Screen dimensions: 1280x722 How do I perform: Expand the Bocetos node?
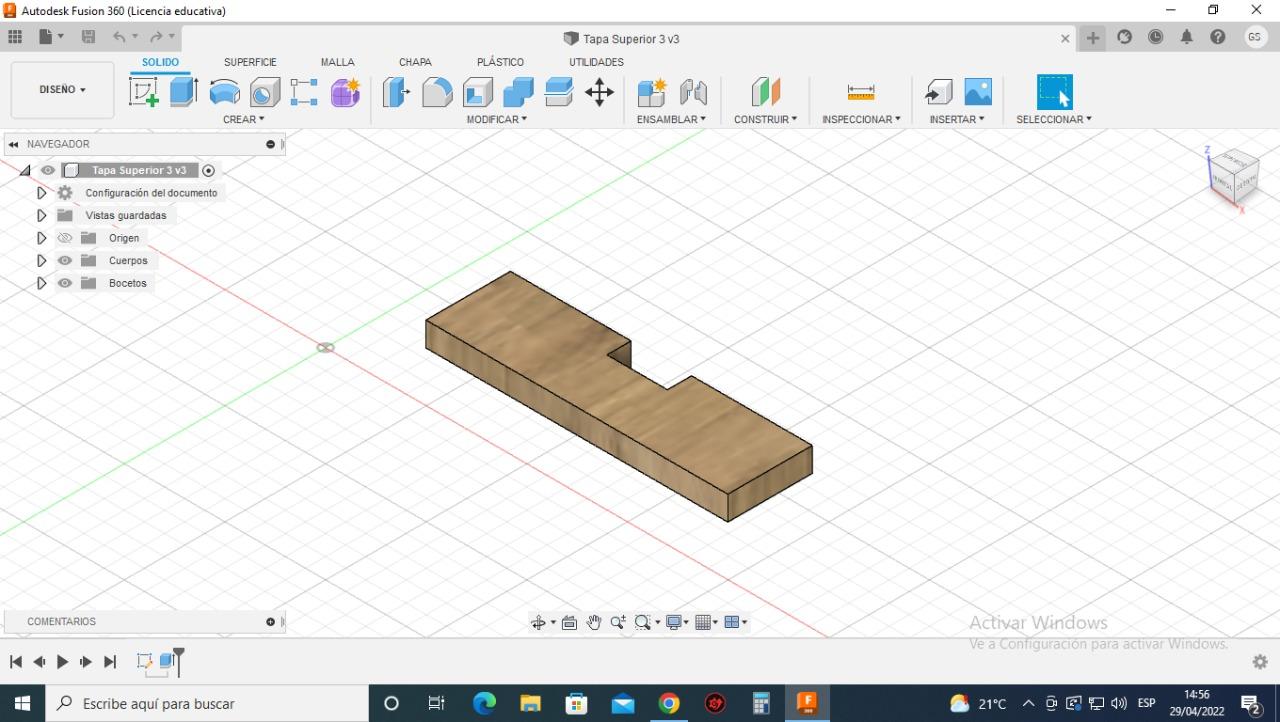41,283
